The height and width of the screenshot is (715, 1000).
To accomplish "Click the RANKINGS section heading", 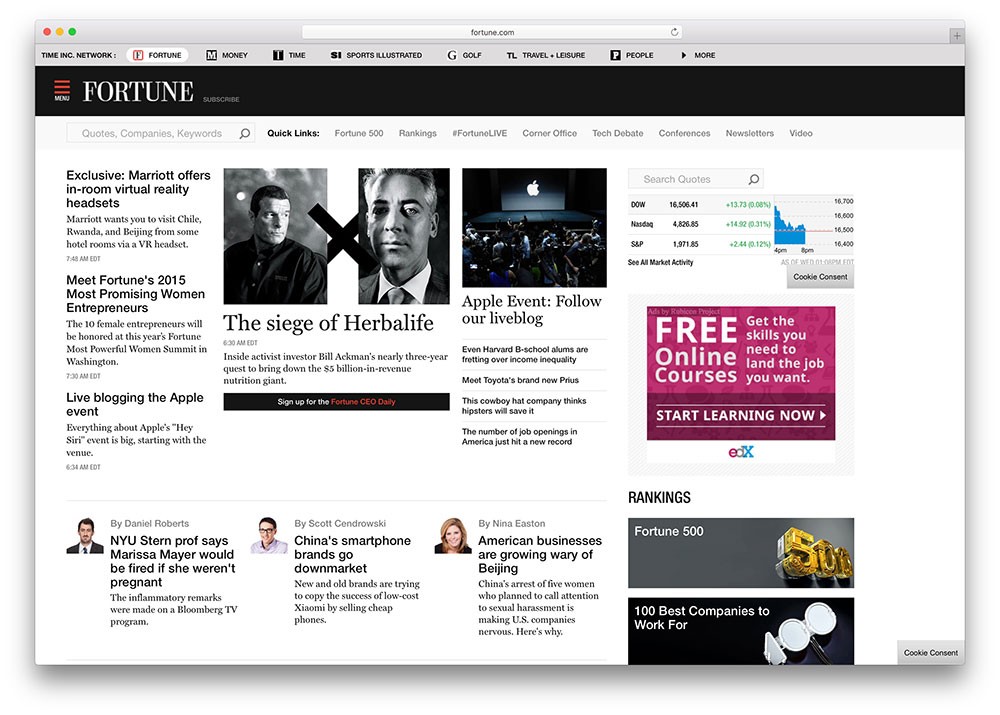I will click(x=659, y=498).
